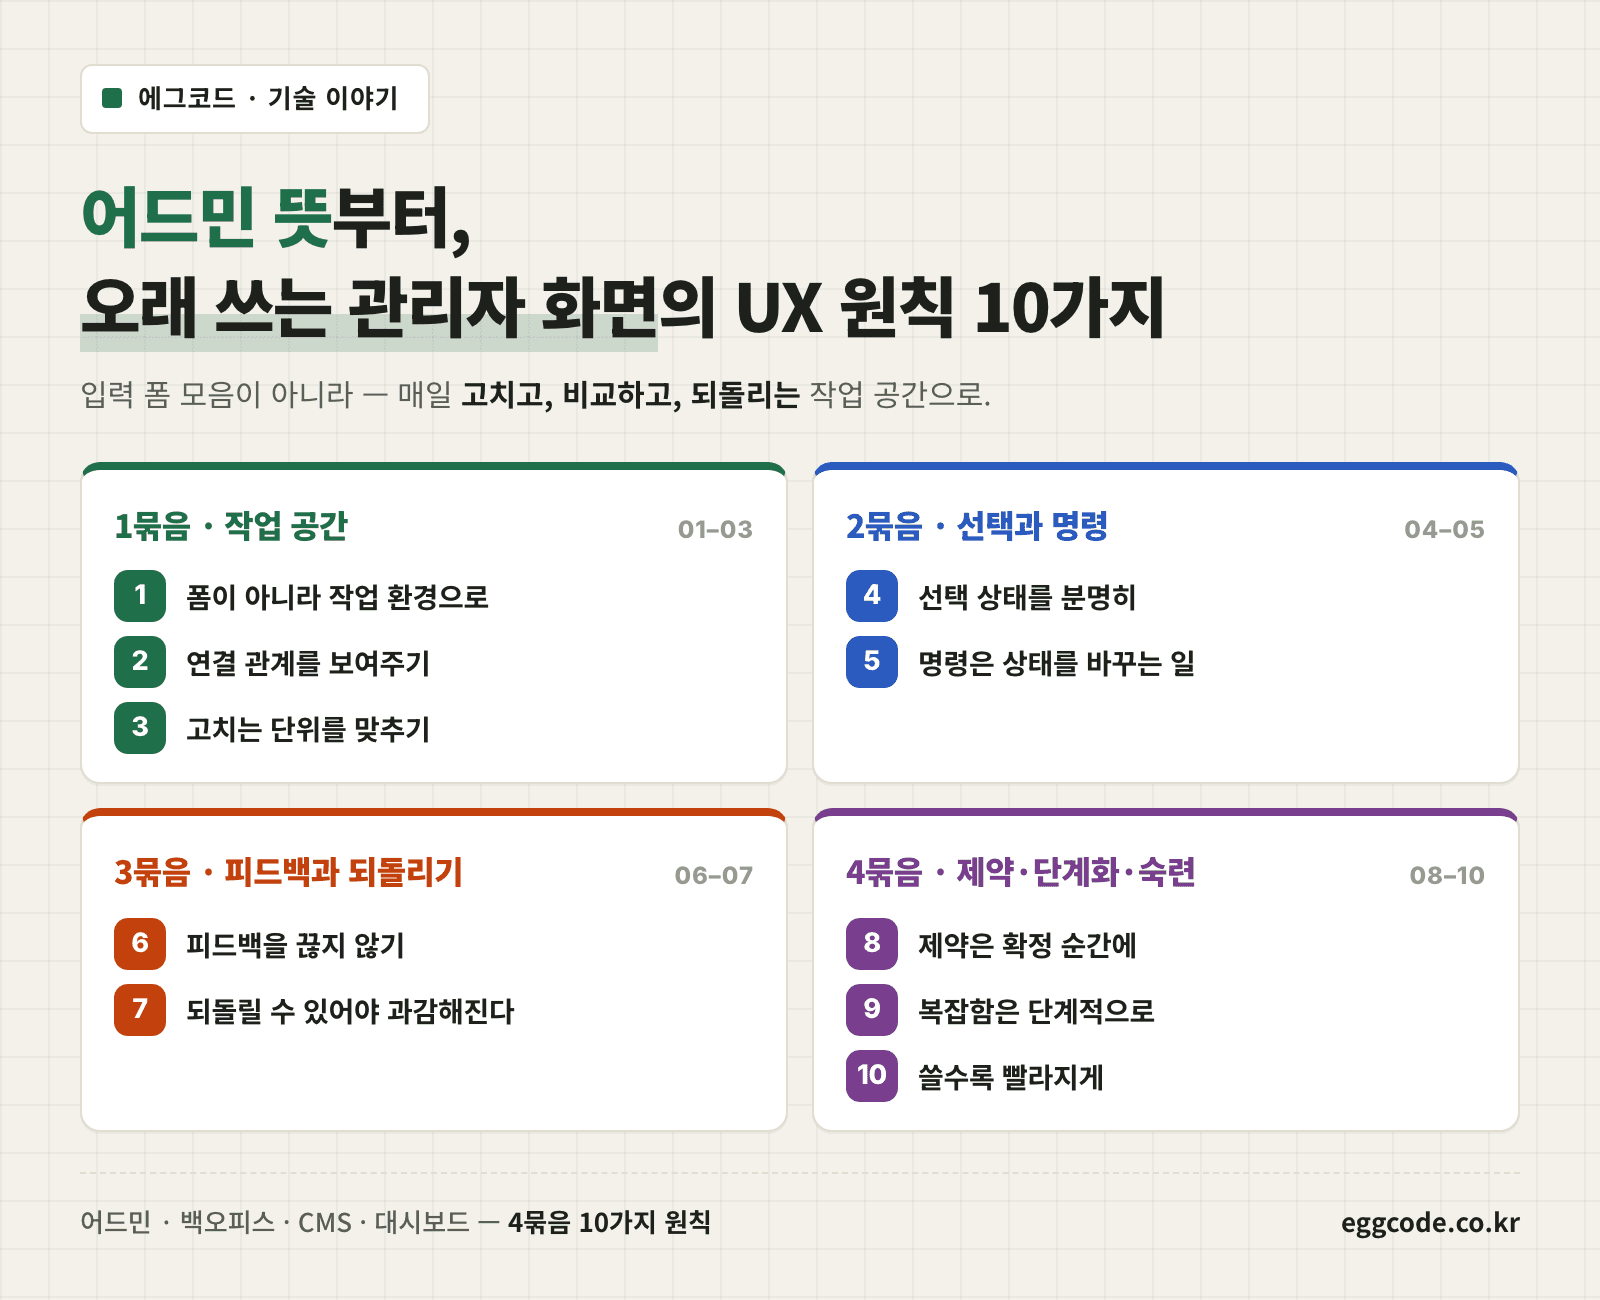Click the item 복잡함은 단계적으로

click(x=1036, y=1011)
